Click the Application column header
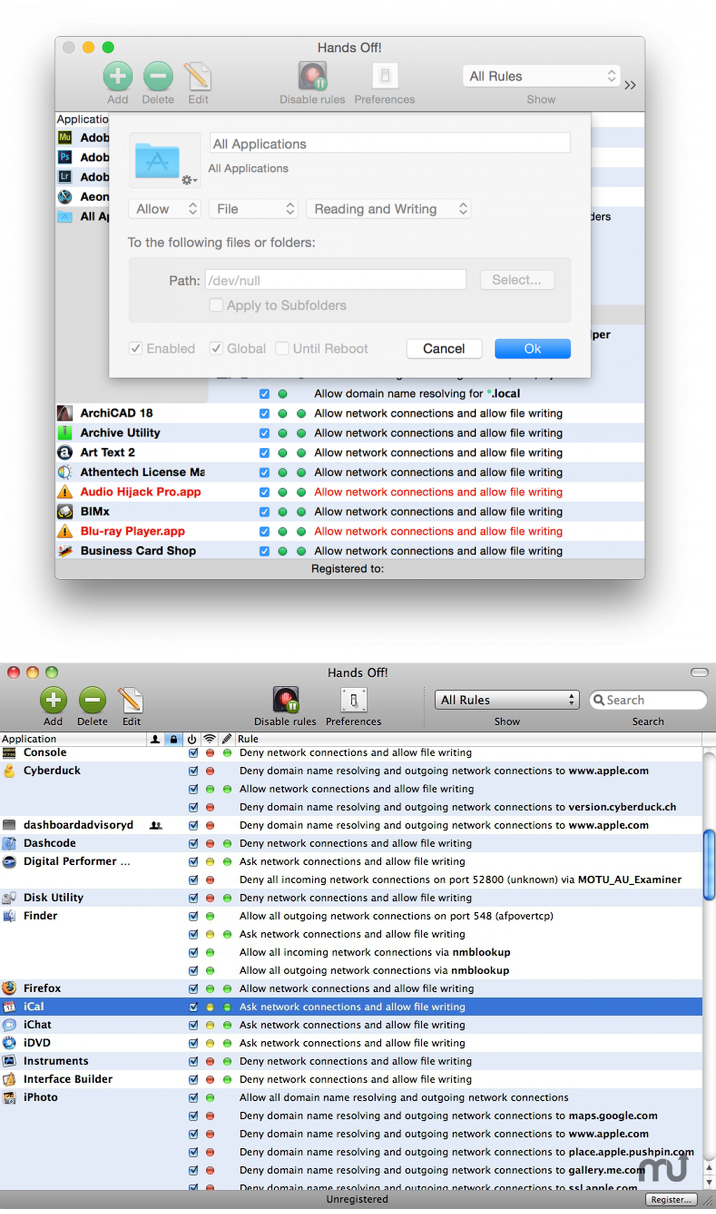The image size is (716, 1214). (73, 739)
